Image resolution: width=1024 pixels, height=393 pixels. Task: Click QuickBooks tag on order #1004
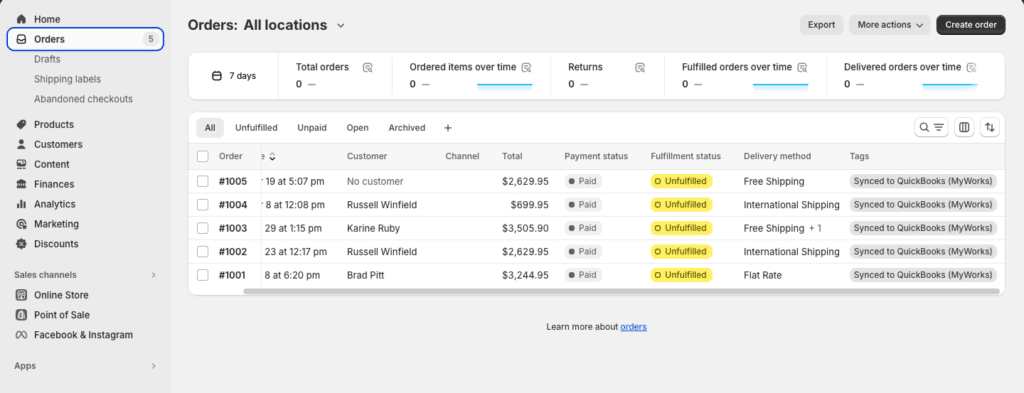tap(923, 204)
